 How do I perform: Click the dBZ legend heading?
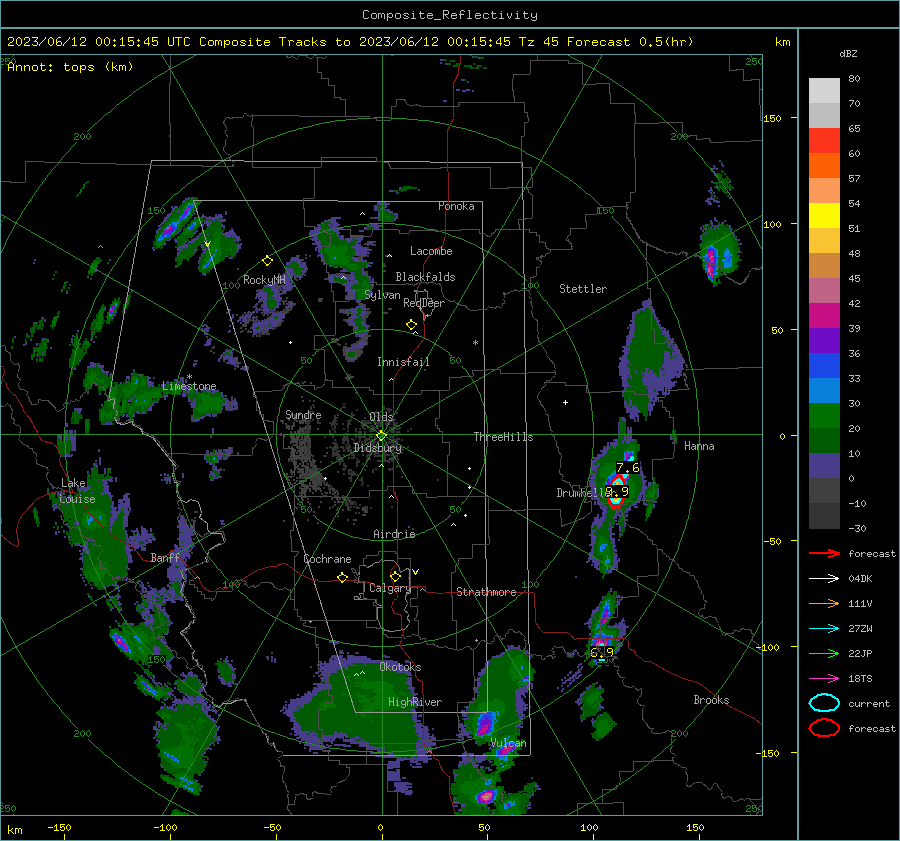pos(848,54)
